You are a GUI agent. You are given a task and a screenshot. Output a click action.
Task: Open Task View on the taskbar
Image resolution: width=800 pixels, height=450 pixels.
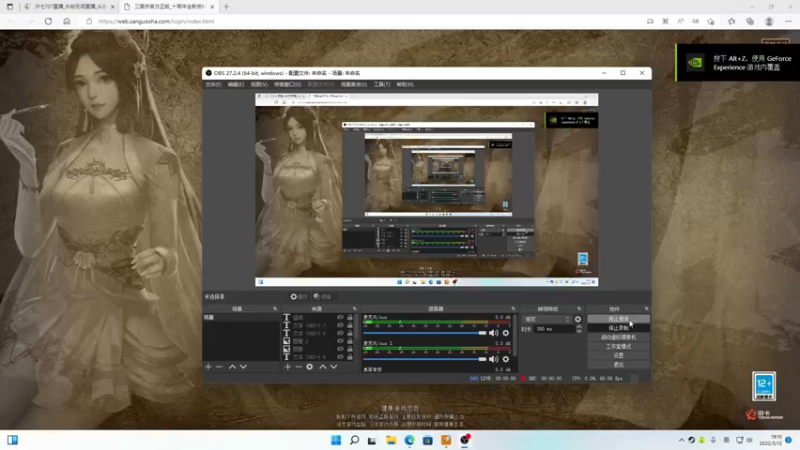[x=372, y=440]
